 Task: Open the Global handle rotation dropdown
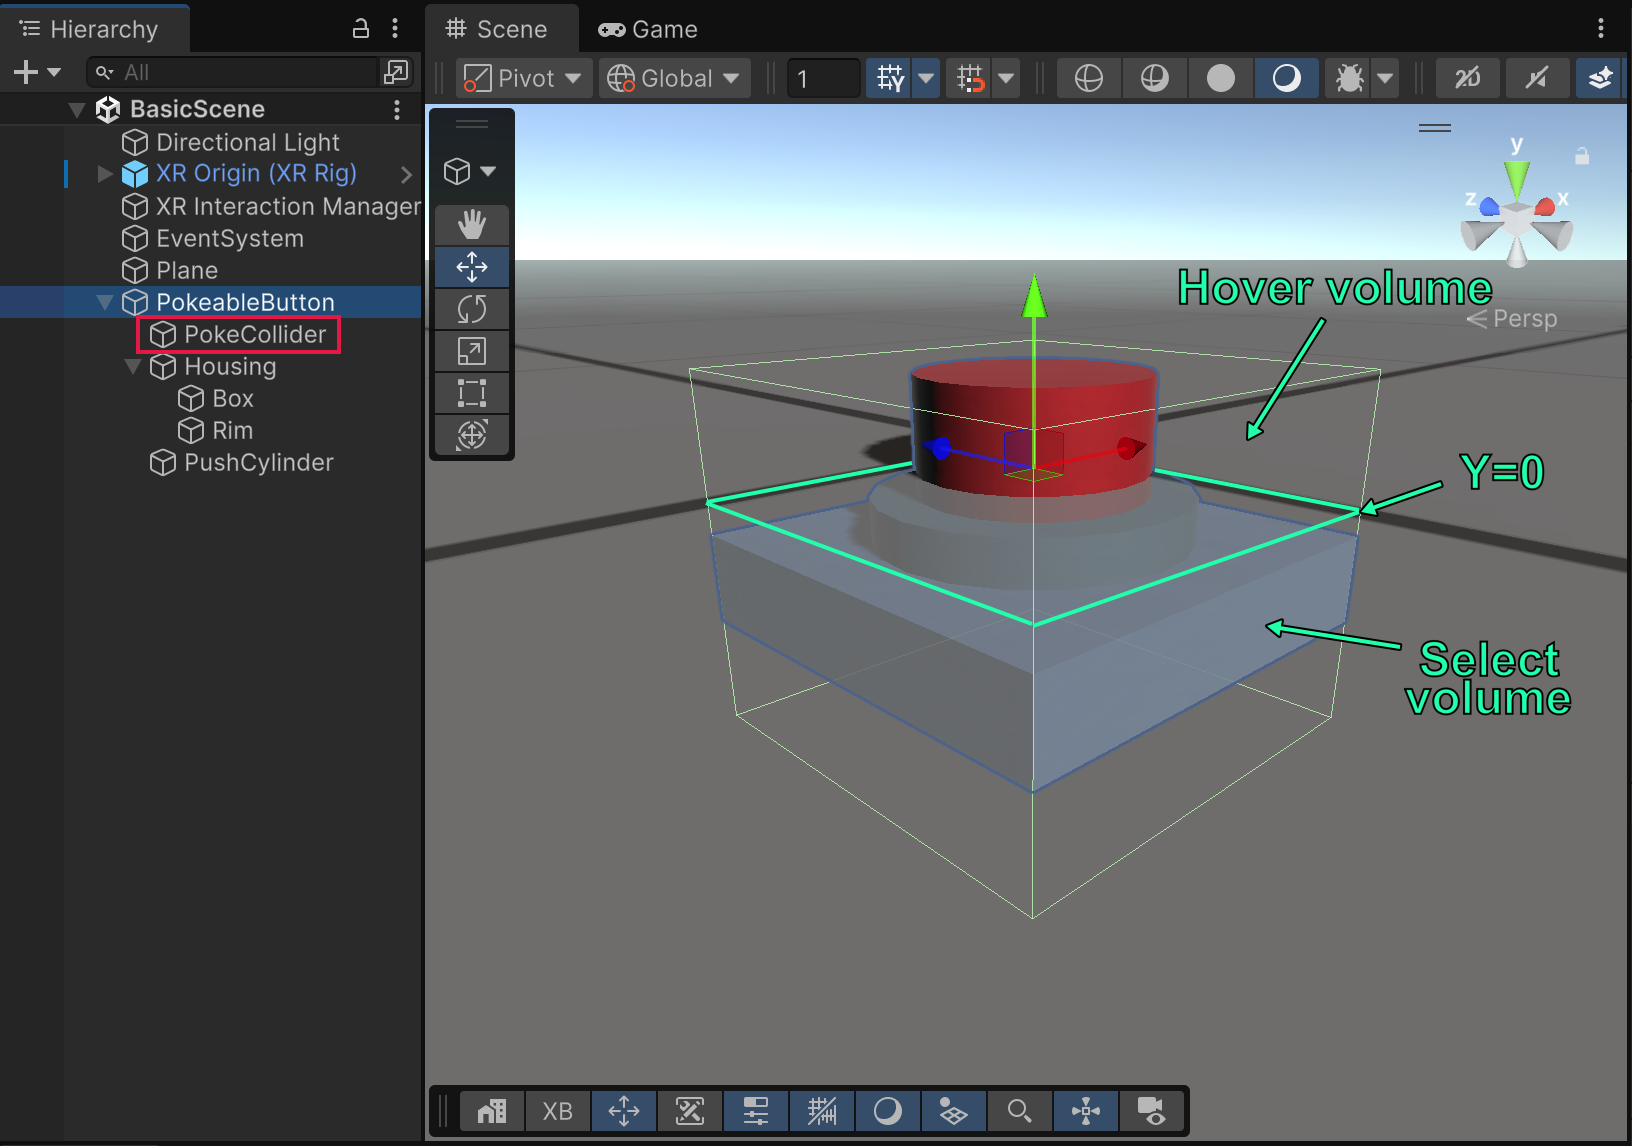[675, 78]
